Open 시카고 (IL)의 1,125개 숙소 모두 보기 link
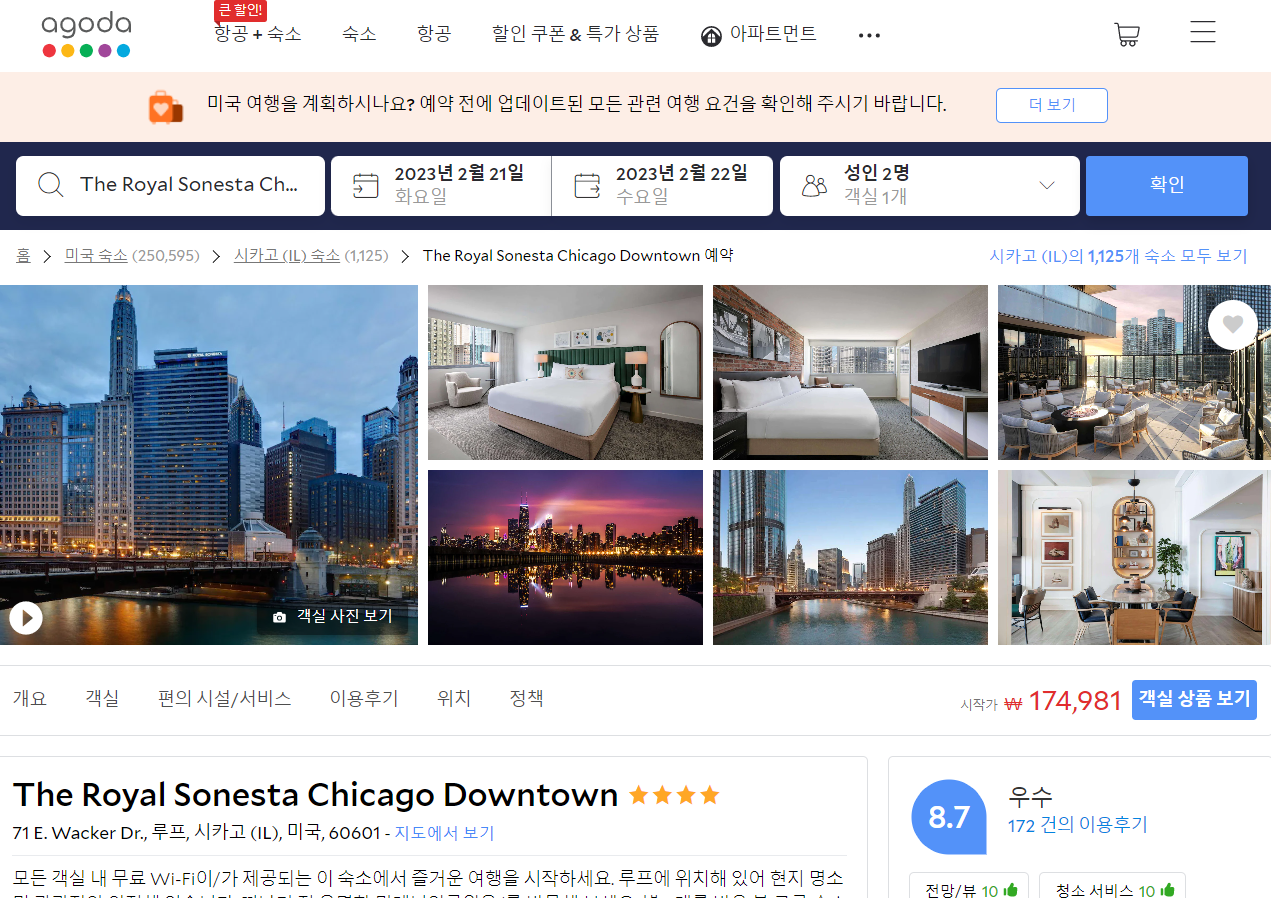This screenshot has width=1271, height=898. (1118, 256)
